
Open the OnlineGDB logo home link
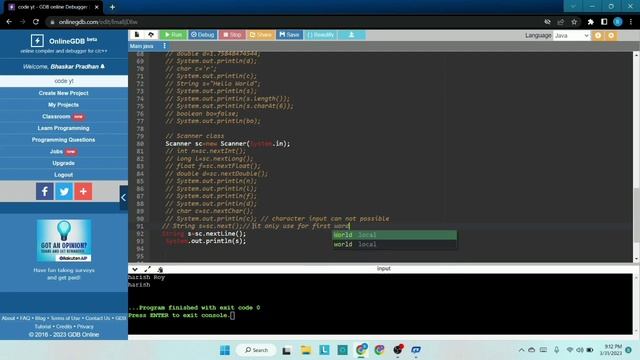(64, 41)
